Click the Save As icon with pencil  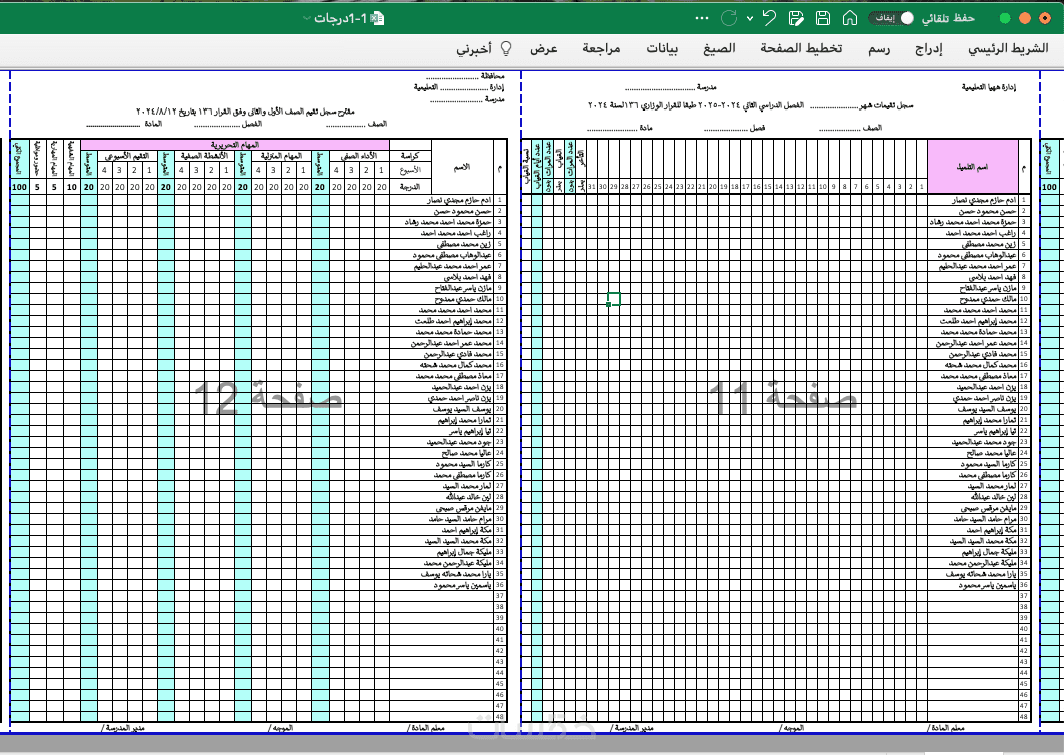point(797,18)
